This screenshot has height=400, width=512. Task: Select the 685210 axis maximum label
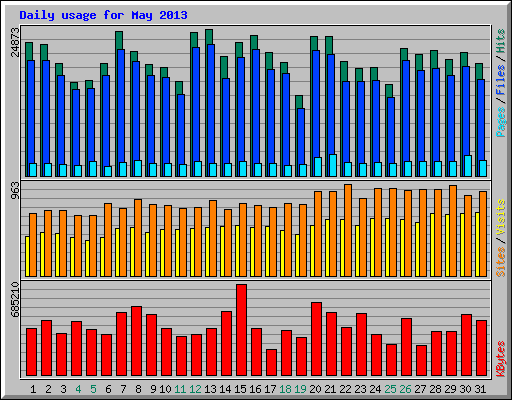(x=15, y=300)
